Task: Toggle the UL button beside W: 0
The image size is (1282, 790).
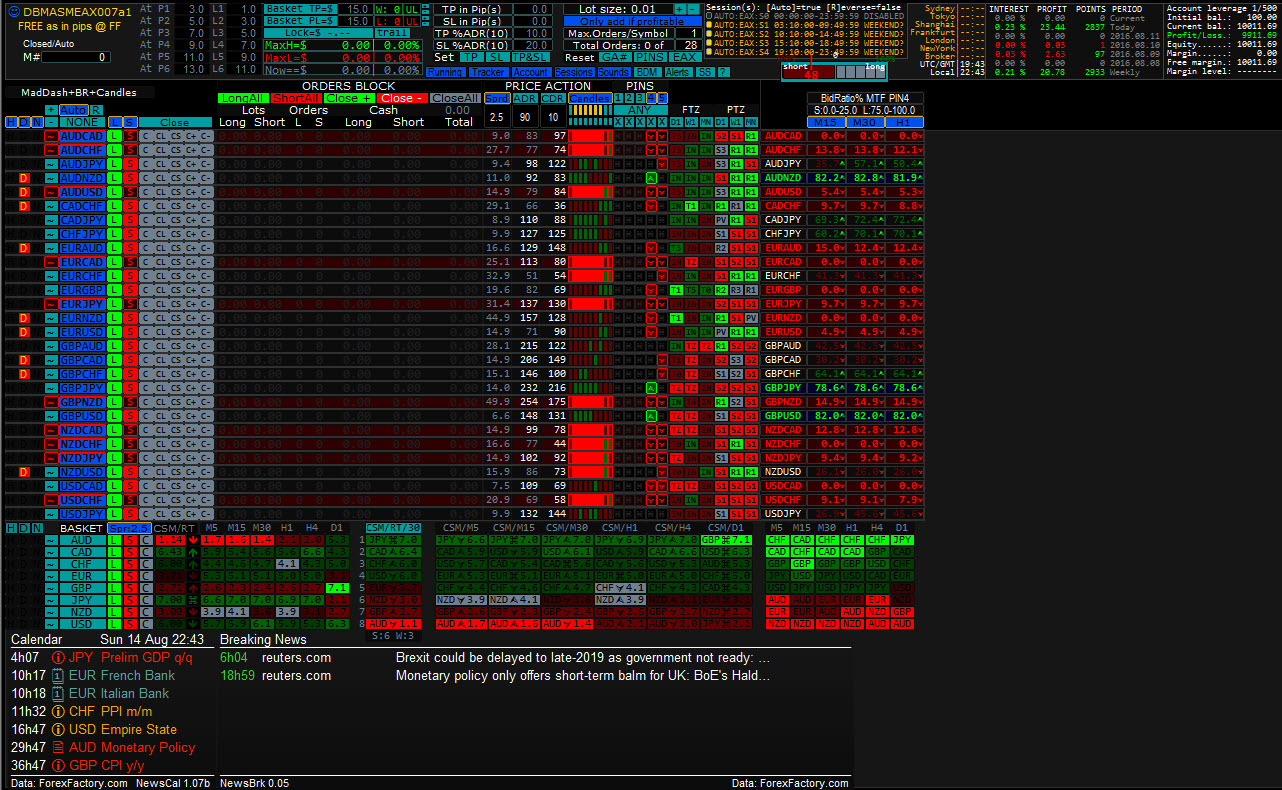Action: click(412, 8)
